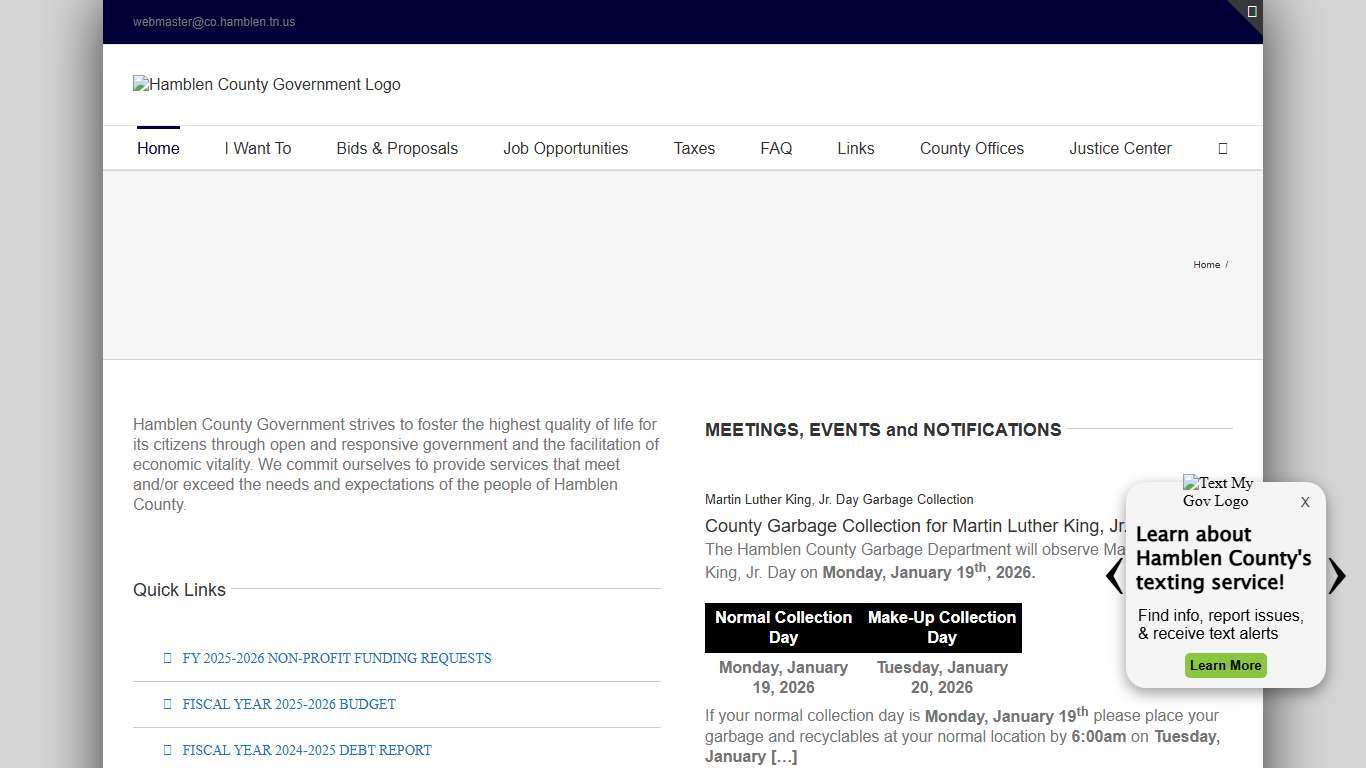1366x768 pixels.
Task: Open the sliding bar toggle in top corner
Action: [1251, 12]
